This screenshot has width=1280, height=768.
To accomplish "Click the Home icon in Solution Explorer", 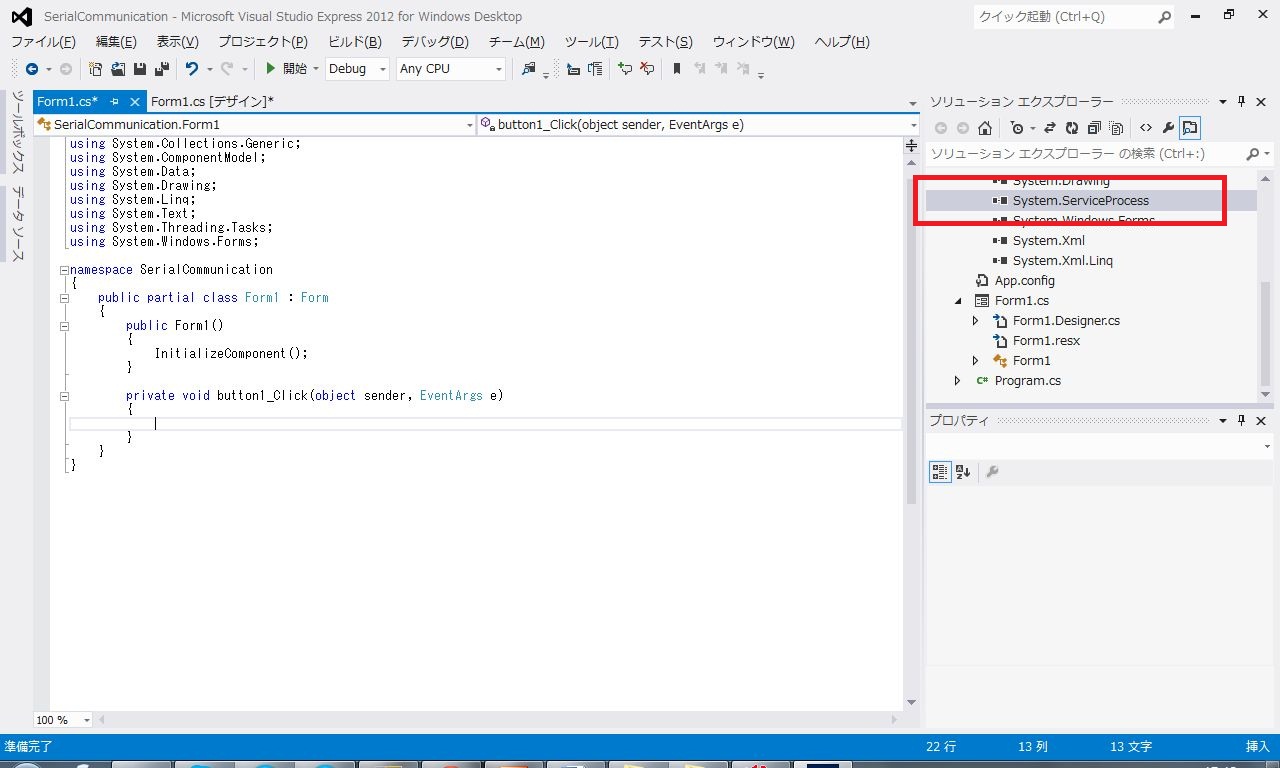I will click(x=985, y=128).
